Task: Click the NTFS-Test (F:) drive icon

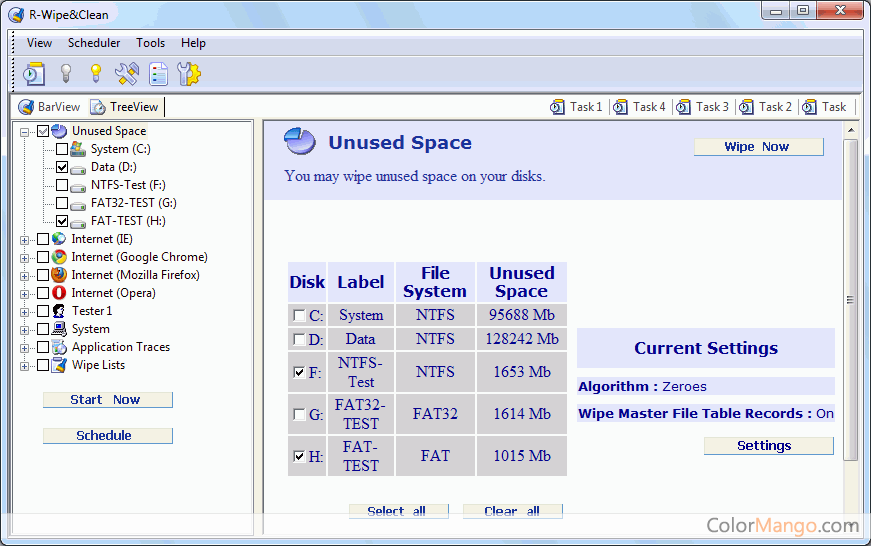Action: coord(78,187)
